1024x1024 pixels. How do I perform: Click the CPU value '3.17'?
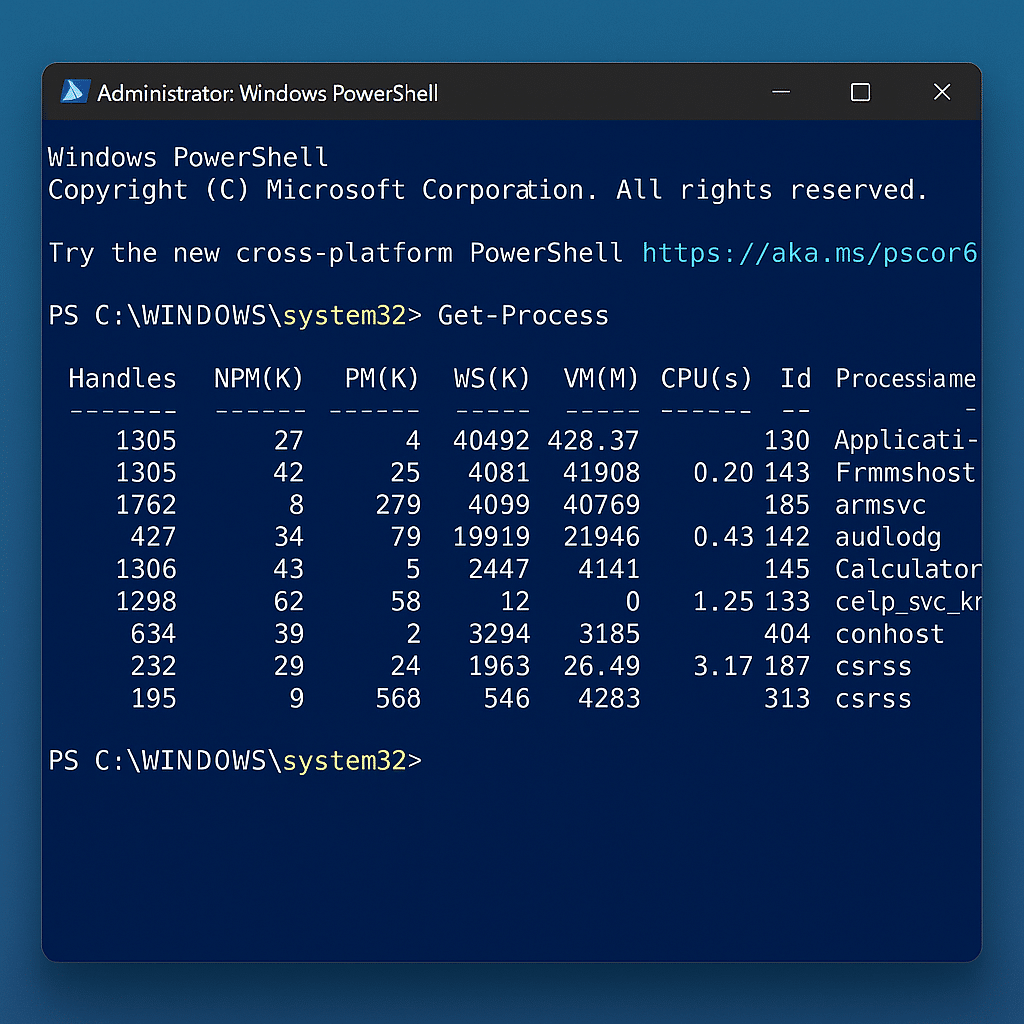pyautogui.click(x=723, y=666)
